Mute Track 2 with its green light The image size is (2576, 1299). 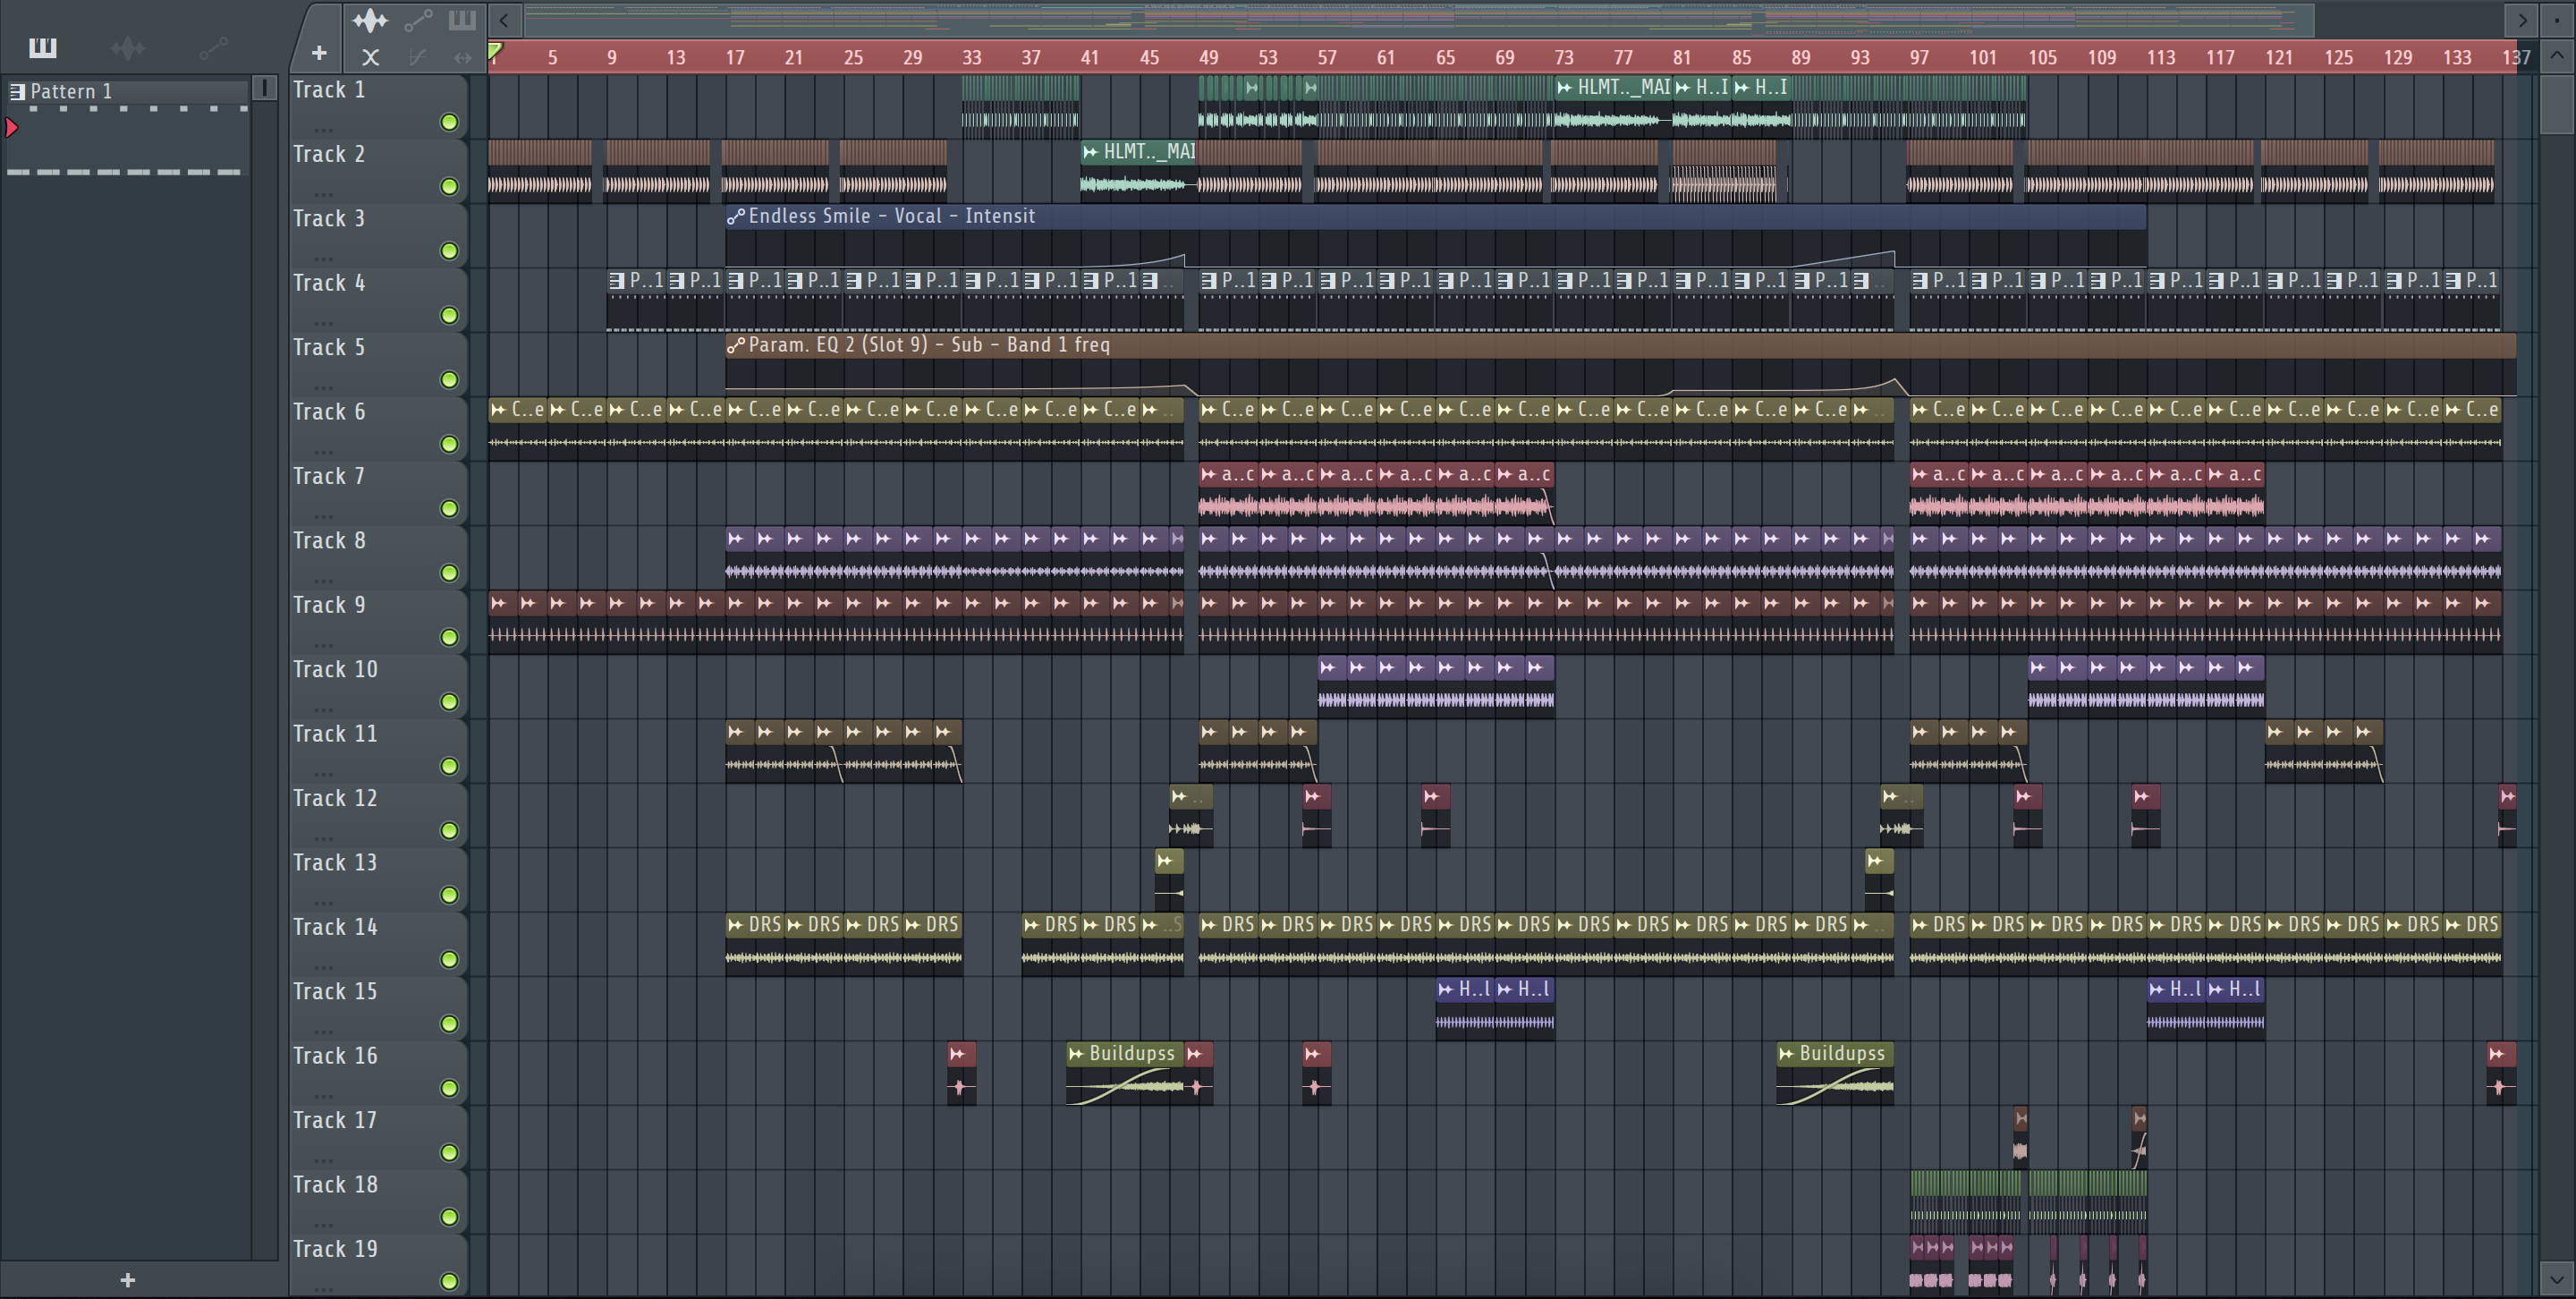pyautogui.click(x=449, y=186)
